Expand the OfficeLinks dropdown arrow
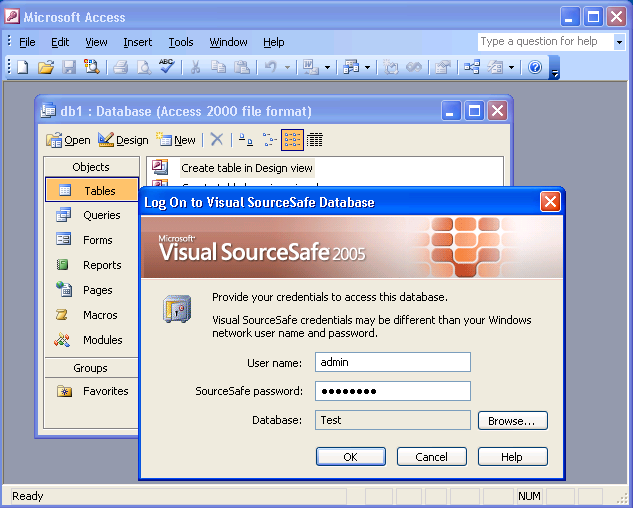 [325, 67]
